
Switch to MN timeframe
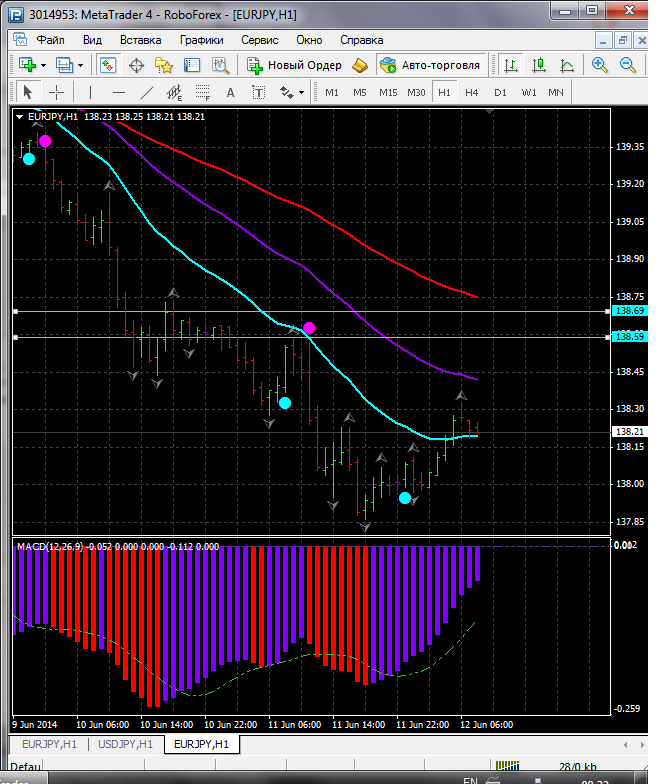click(x=556, y=92)
